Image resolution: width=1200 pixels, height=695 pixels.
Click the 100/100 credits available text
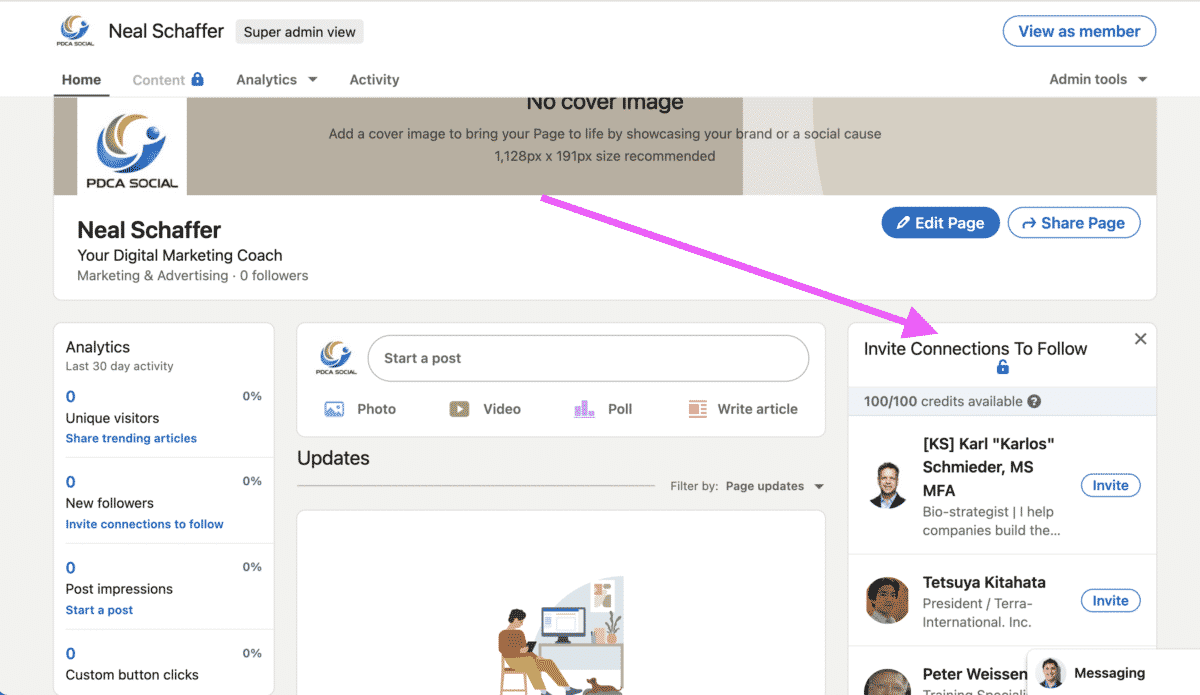coord(943,402)
